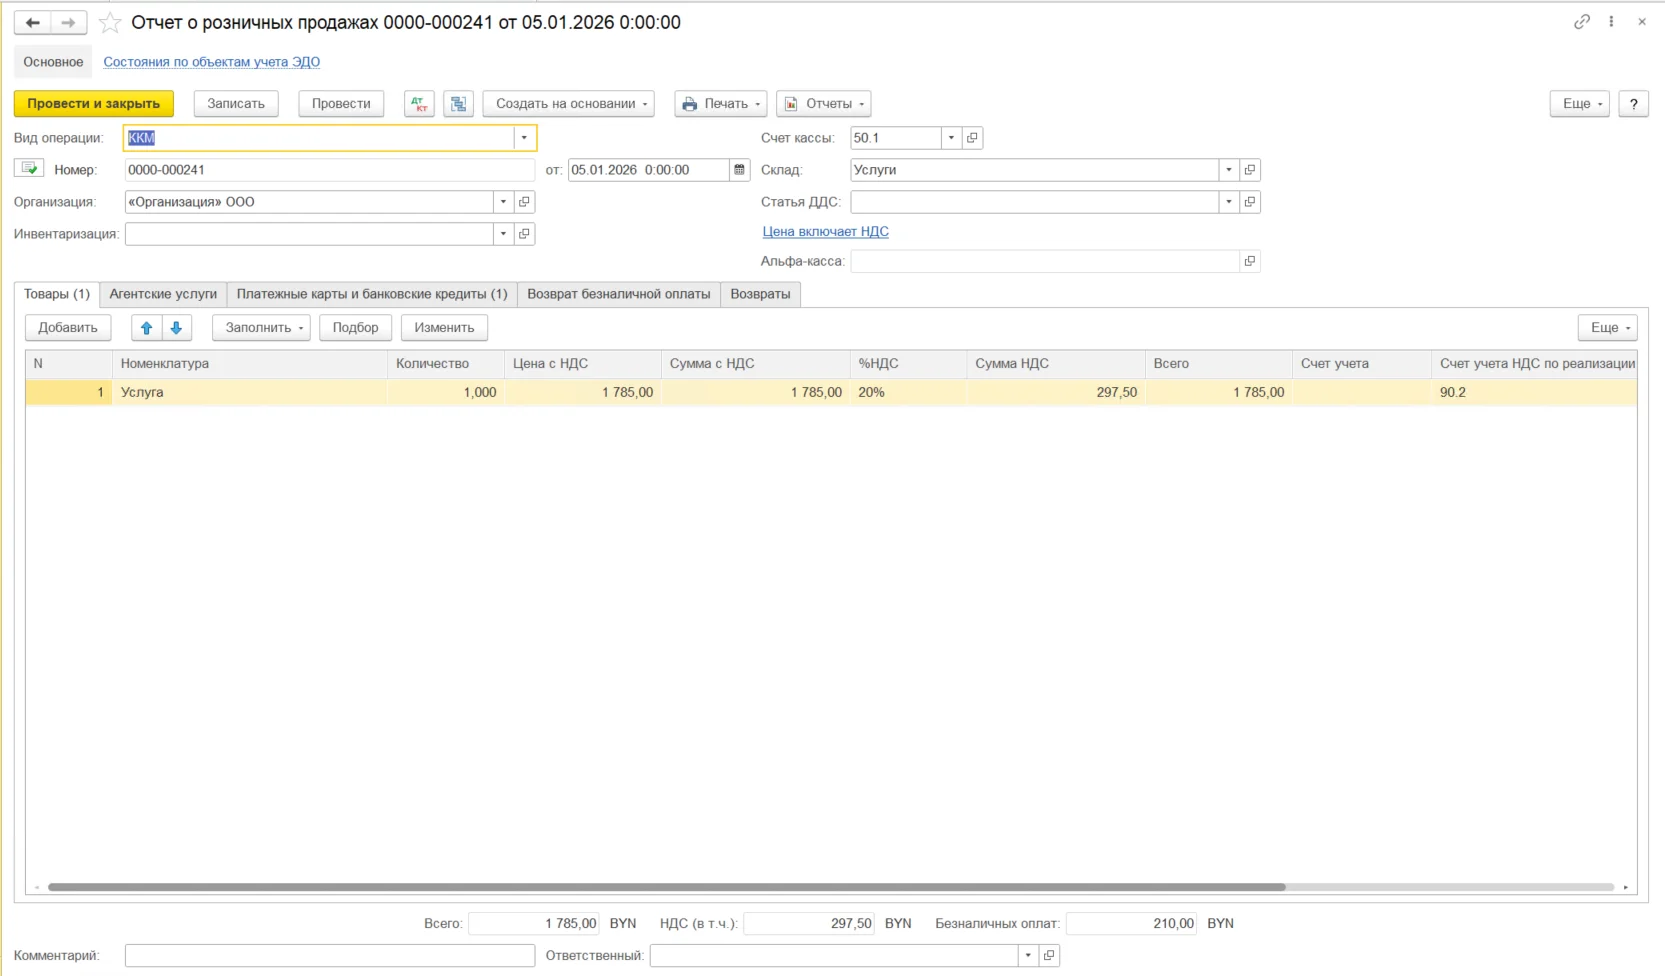Open document structure icon next to Дт/Кт
1665x976 pixels.
point(458,104)
